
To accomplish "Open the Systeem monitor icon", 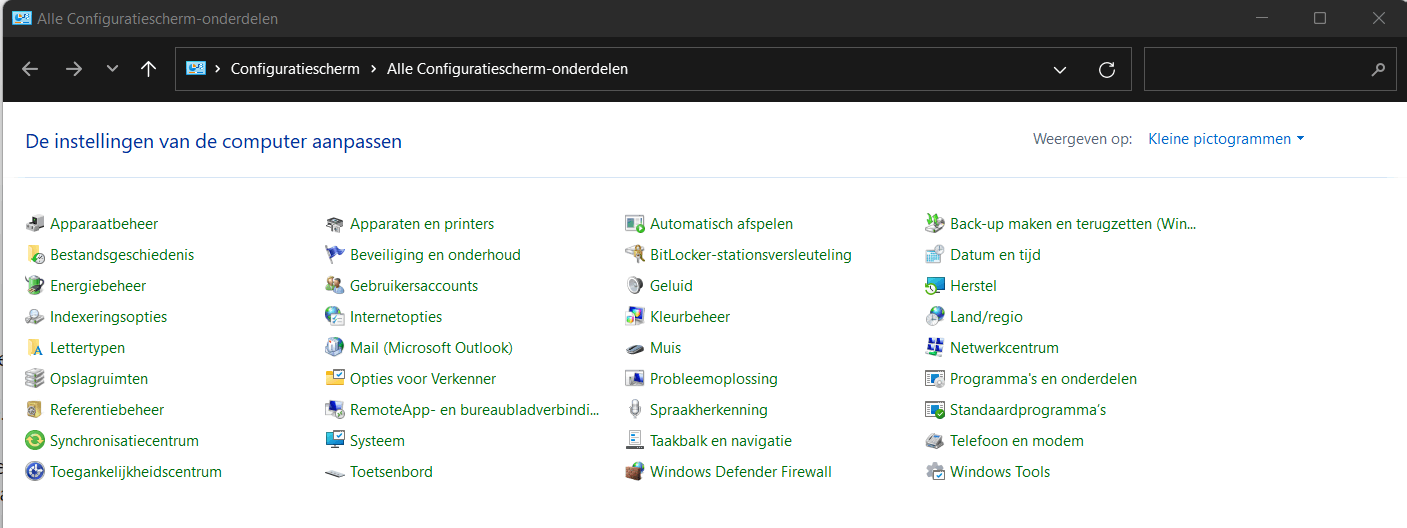I will (x=335, y=441).
